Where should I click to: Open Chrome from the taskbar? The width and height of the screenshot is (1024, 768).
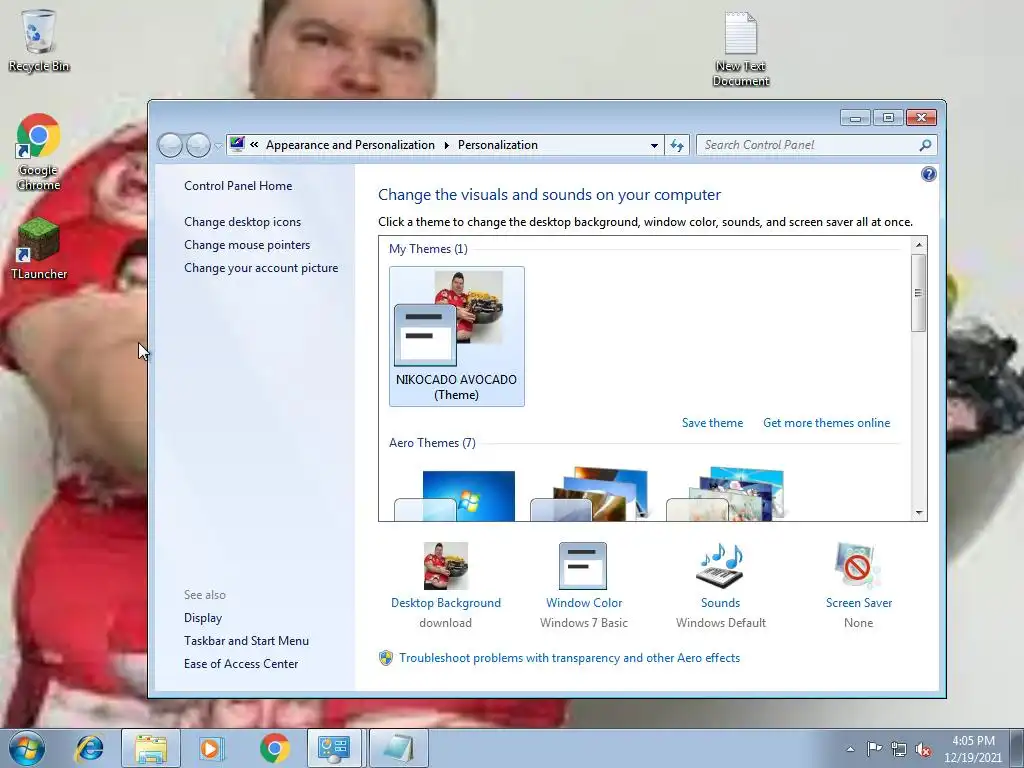pyautogui.click(x=274, y=748)
